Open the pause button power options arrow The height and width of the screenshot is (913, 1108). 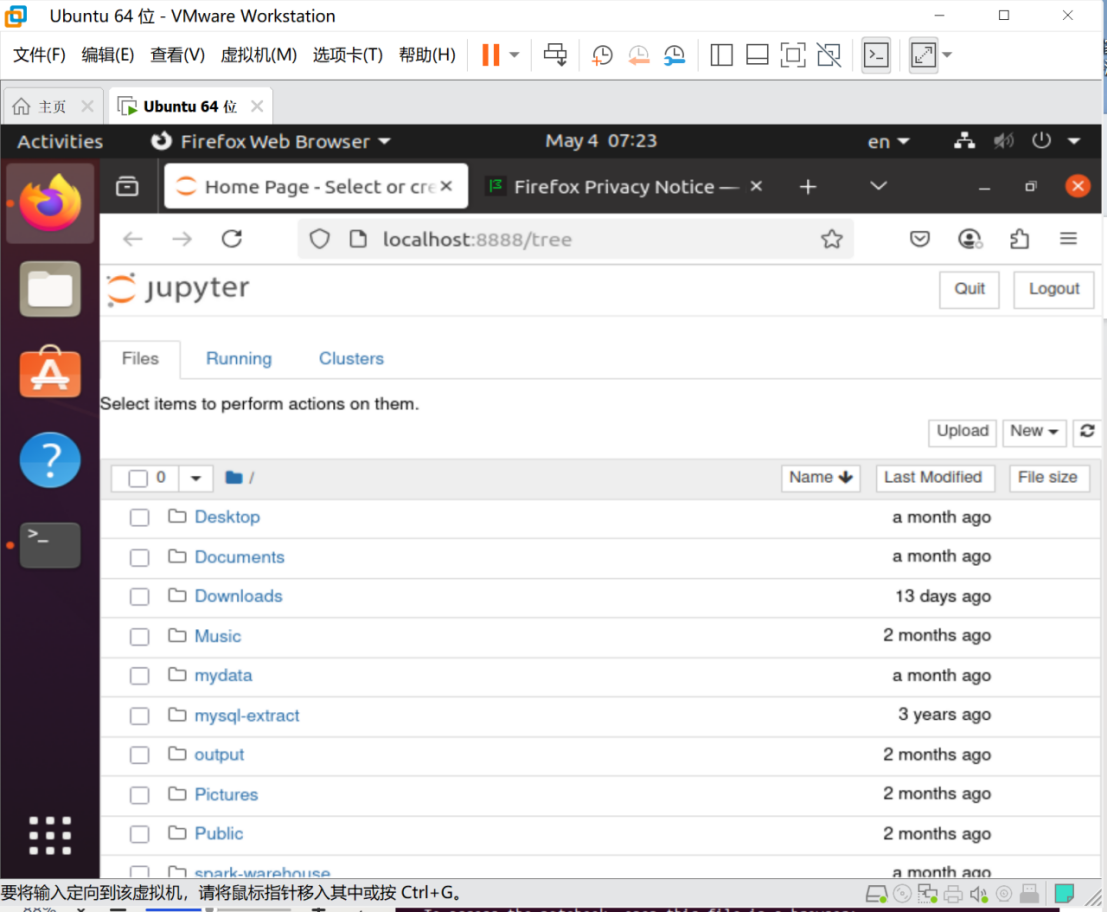click(514, 54)
